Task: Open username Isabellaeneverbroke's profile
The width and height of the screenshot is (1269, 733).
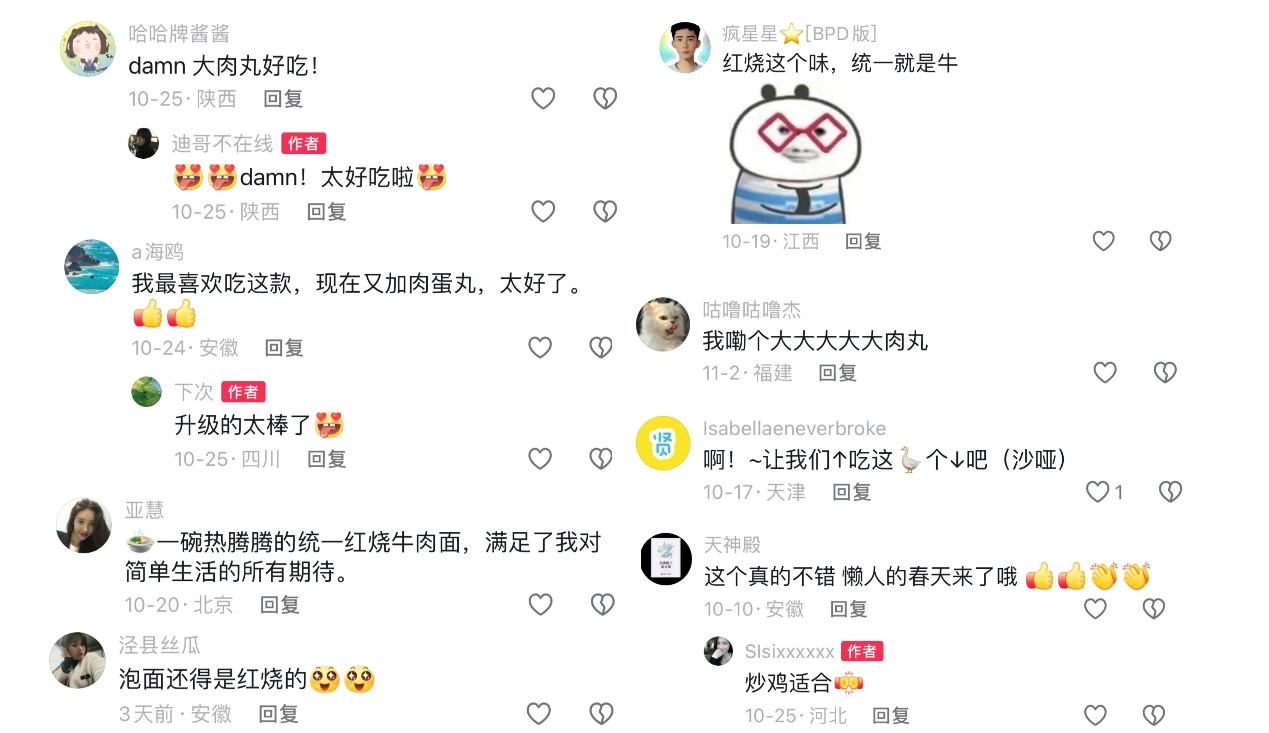Action: tap(795, 428)
